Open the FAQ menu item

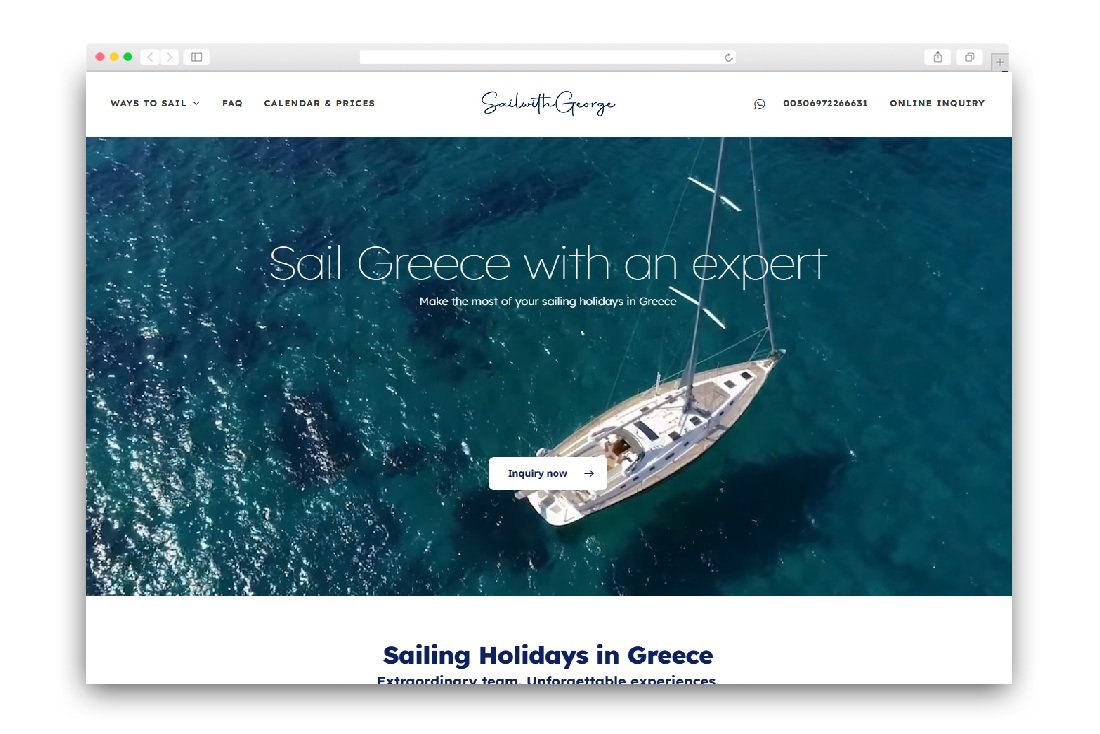232,103
